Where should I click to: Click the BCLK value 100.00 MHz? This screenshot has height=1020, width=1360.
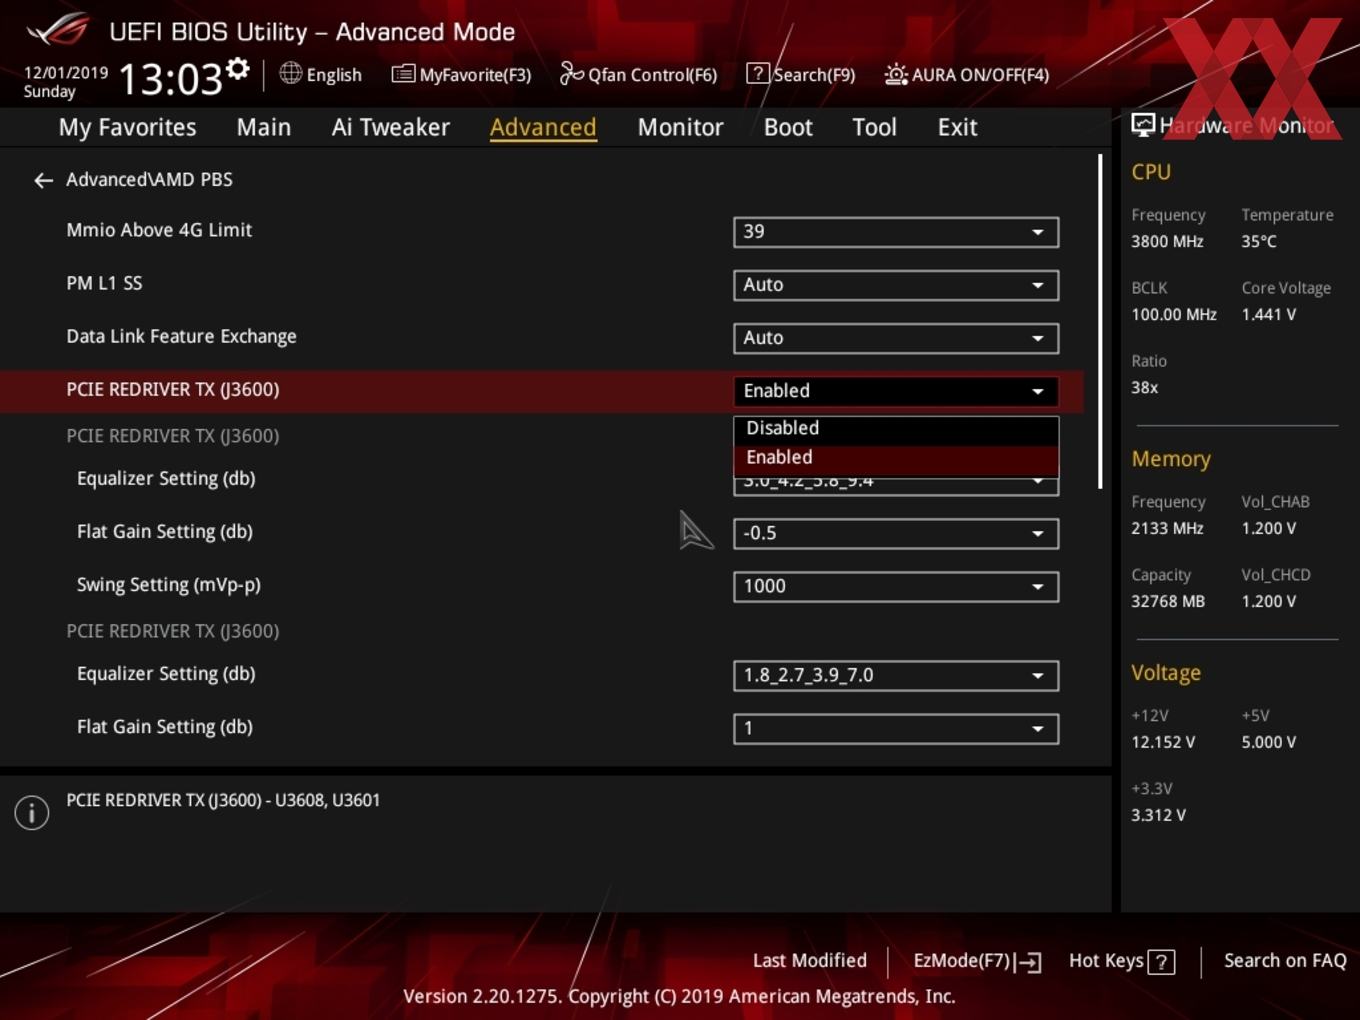[1174, 315]
